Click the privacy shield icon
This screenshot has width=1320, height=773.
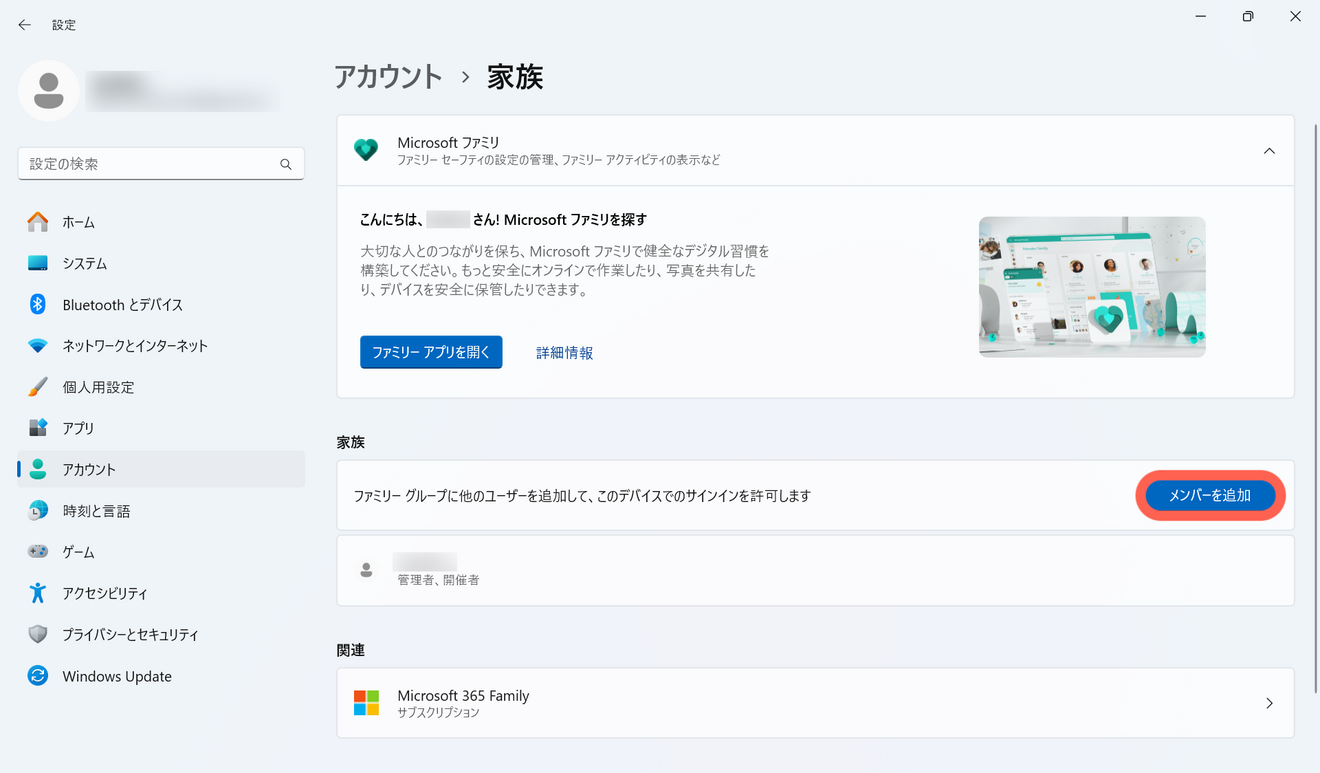38,635
